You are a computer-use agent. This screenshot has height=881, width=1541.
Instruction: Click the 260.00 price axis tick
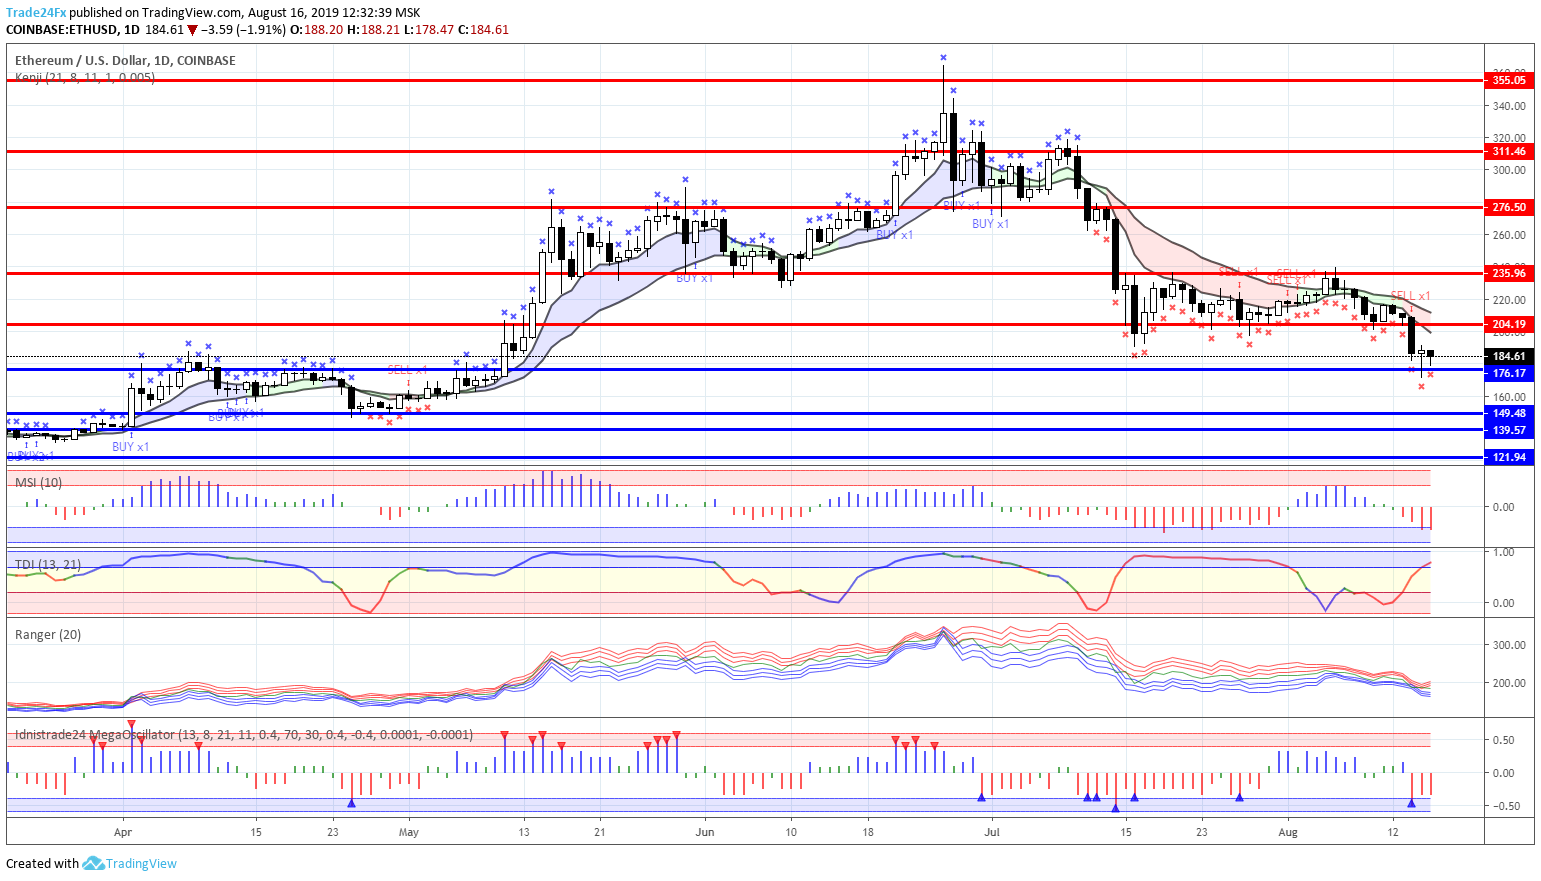pyautogui.click(x=1509, y=236)
